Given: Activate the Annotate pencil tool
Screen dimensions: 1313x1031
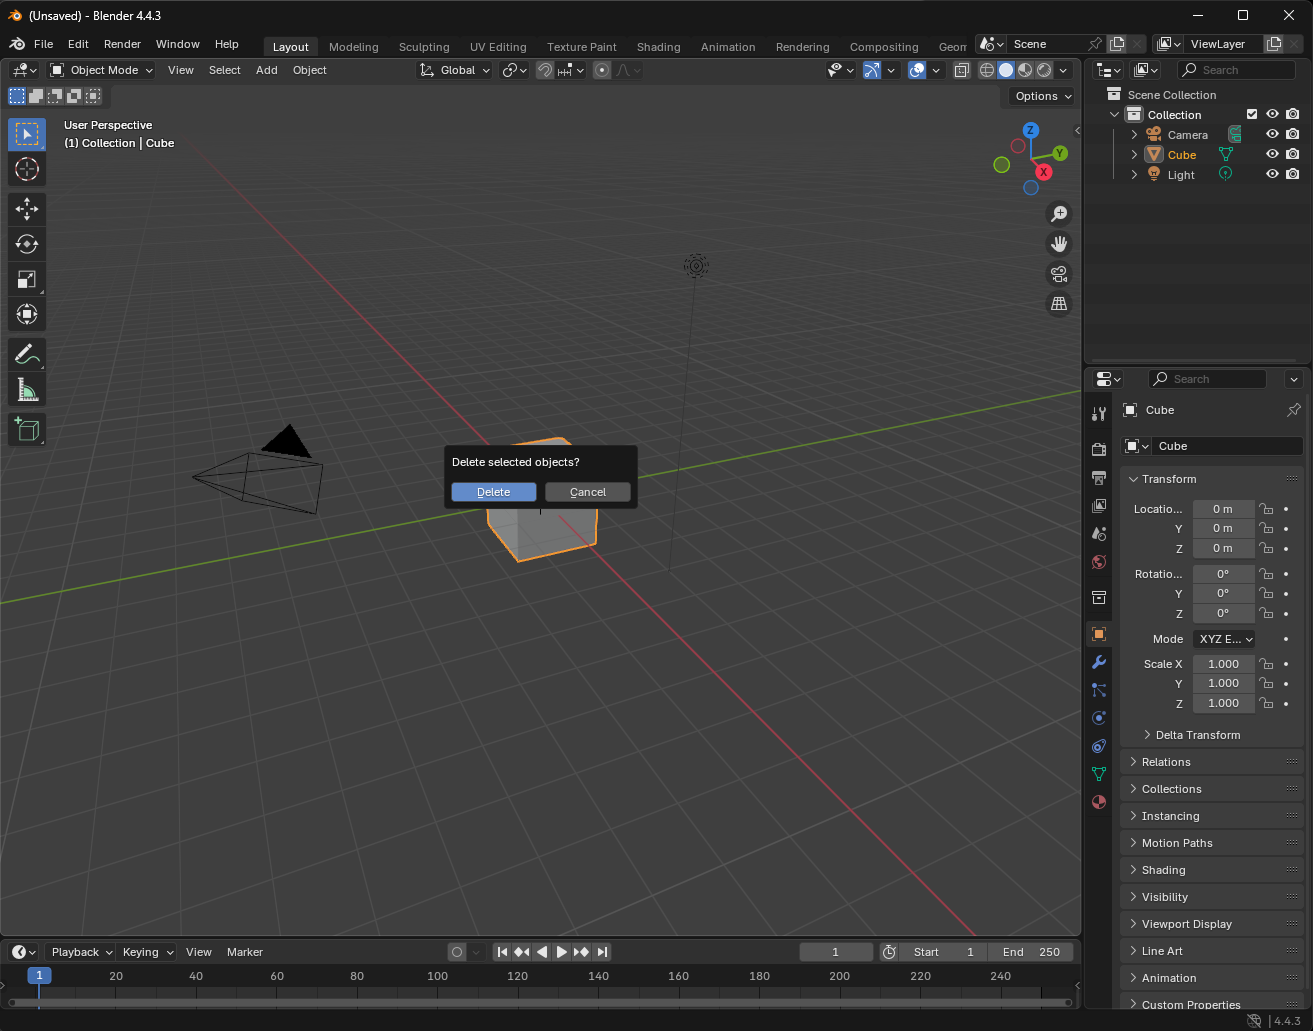Looking at the screenshot, I should click(27, 354).
